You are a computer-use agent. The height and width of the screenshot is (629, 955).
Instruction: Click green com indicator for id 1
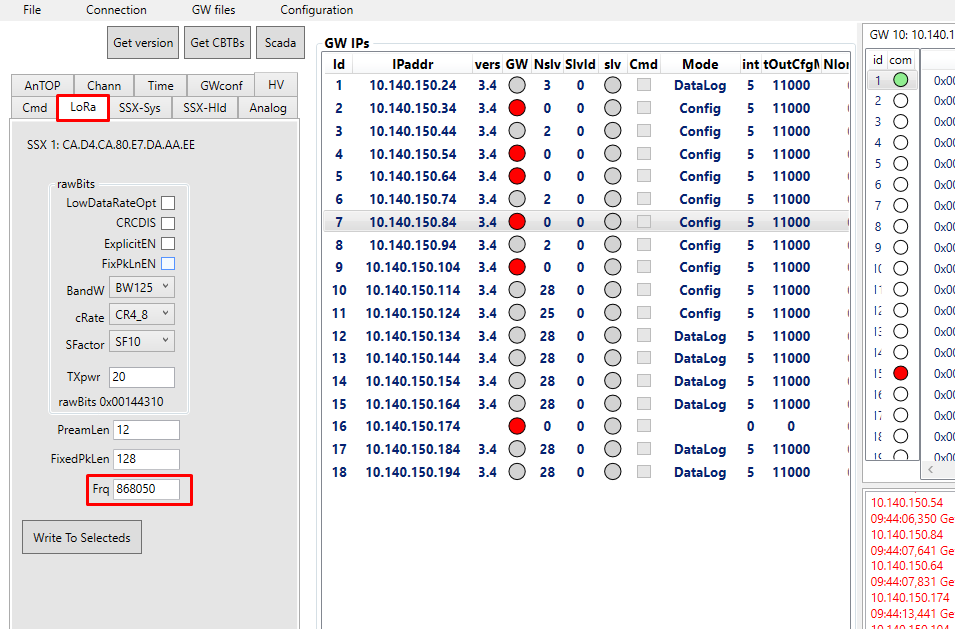click(901, 80)
